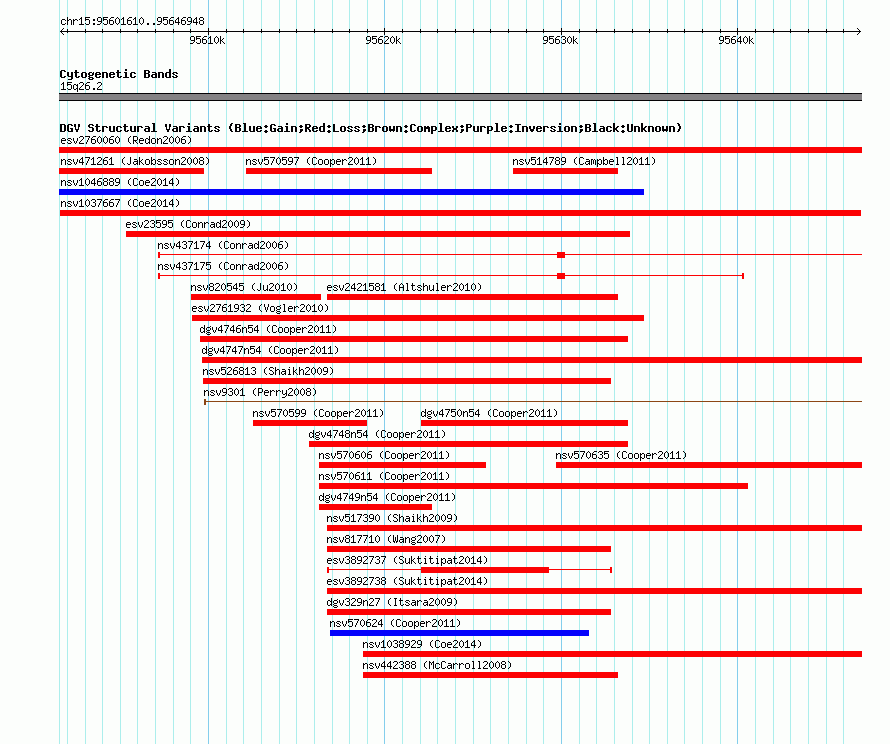
Task: Click the 95640k ruler label
Action: click(x=736, y=40)
